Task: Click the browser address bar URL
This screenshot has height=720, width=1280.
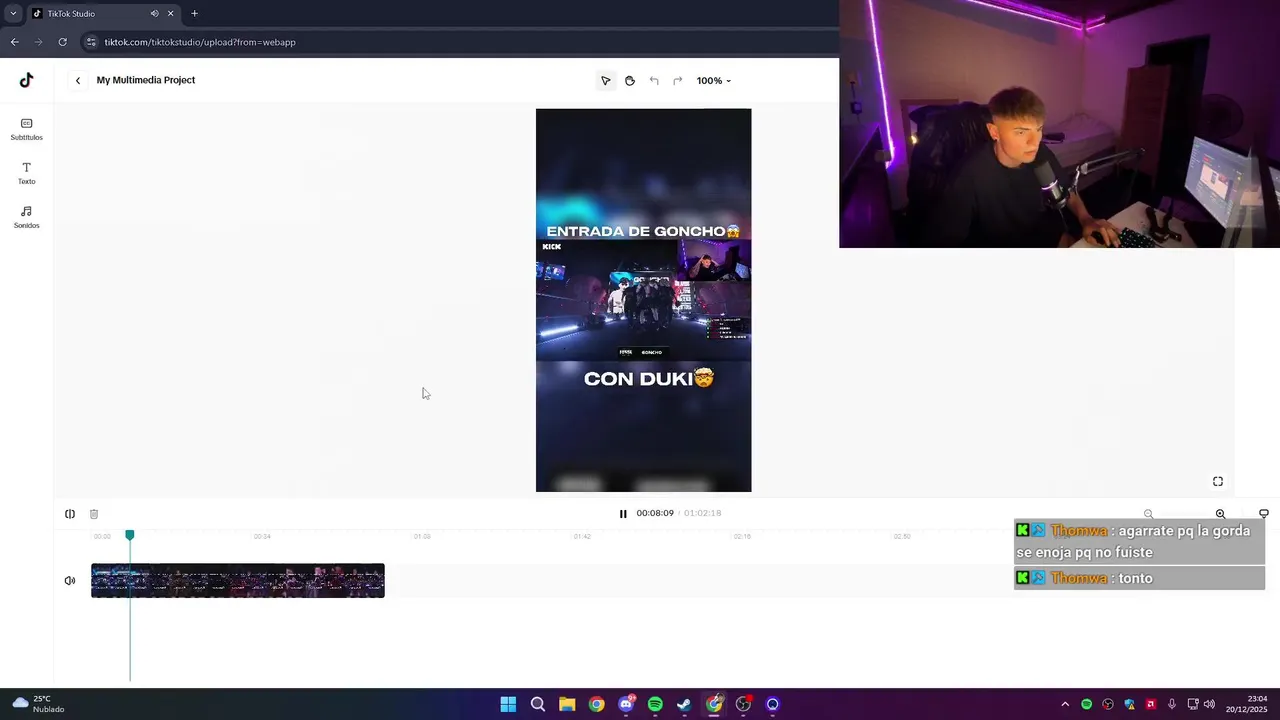Action: point(200,42)
